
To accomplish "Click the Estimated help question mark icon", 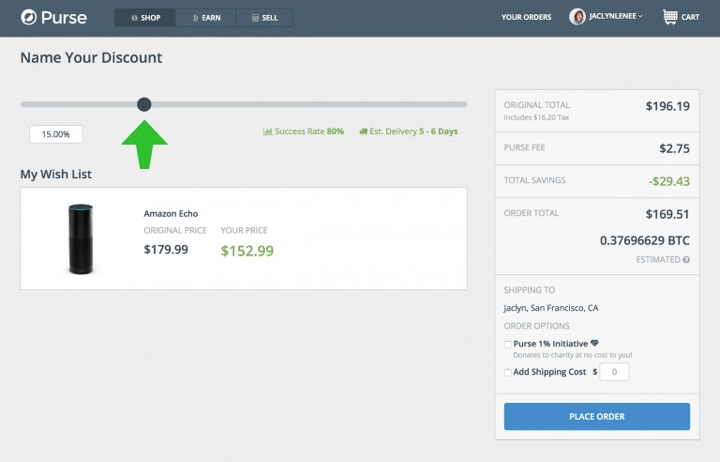I will click(686, 260).
